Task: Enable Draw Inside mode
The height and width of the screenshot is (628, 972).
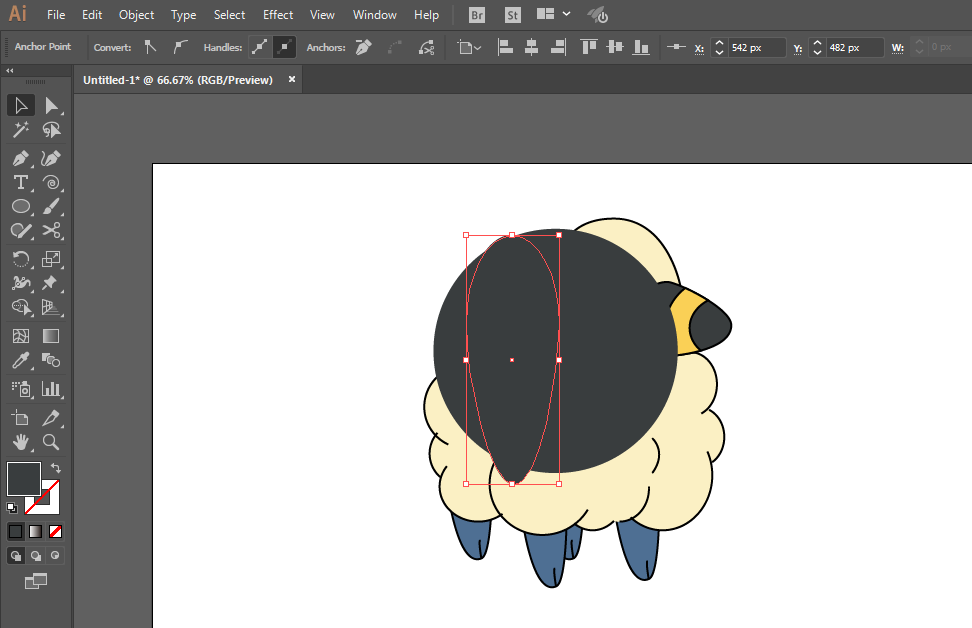Action: click(x=55, y=555)
